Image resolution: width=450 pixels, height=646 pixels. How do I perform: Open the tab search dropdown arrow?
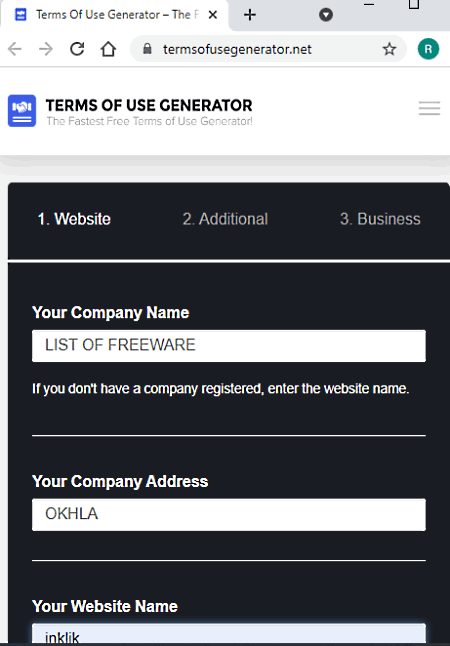coord(326,15)
